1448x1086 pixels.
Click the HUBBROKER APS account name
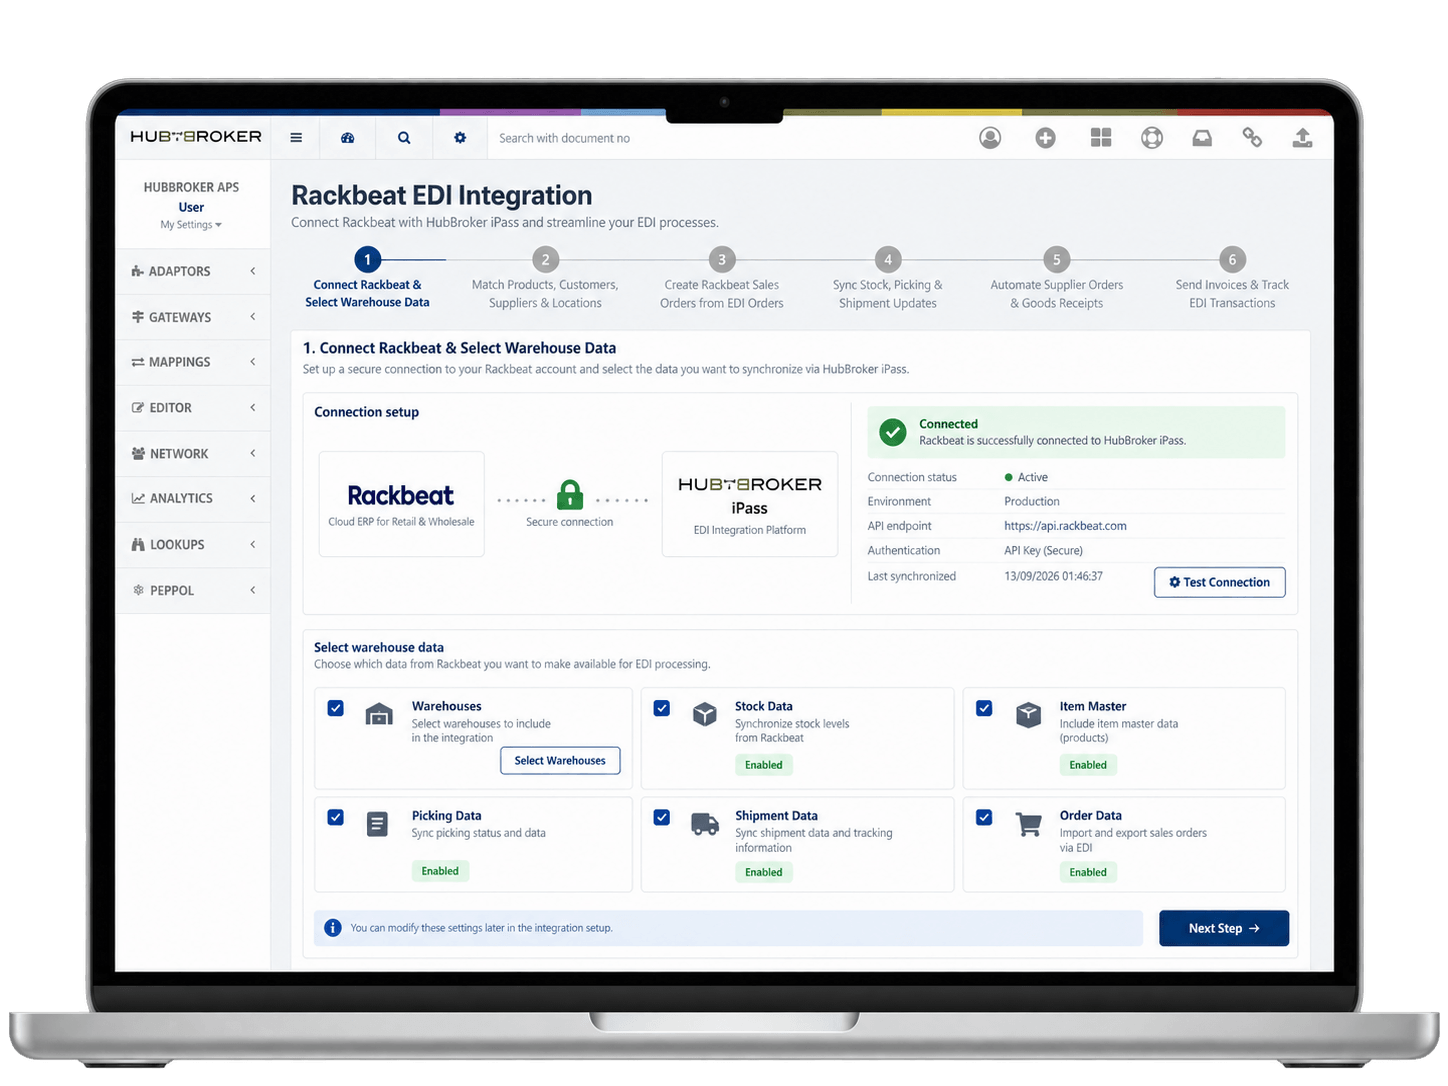pos(191,187)
